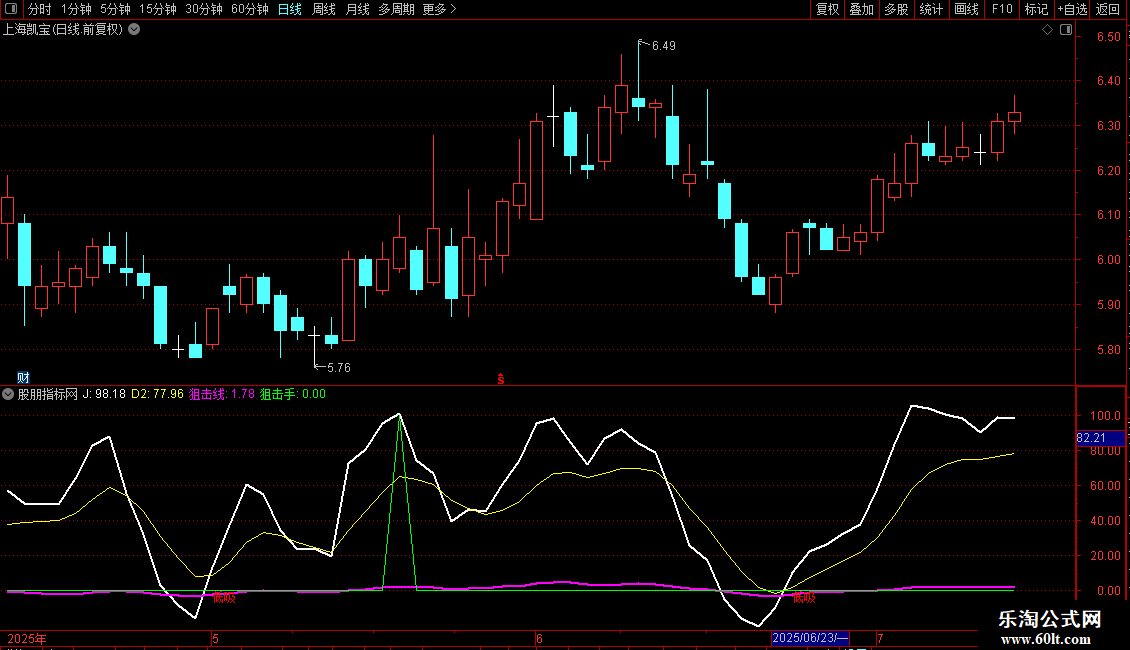Activate the 画线 drawing tools

click(x=966, y=9)
